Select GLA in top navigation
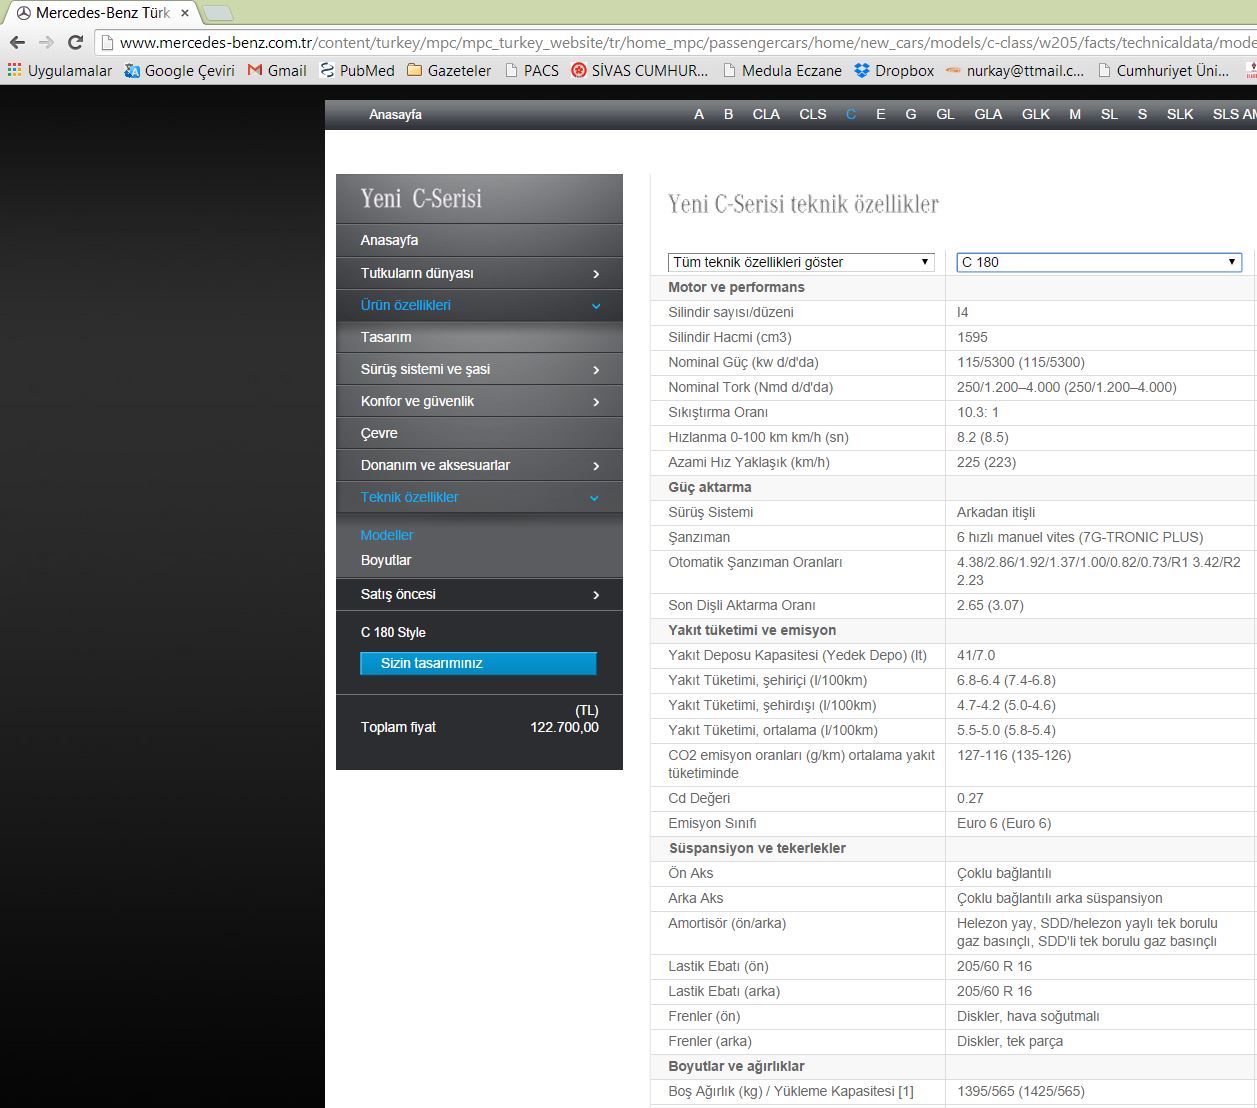1257x1108 pixels. point(988,114)
